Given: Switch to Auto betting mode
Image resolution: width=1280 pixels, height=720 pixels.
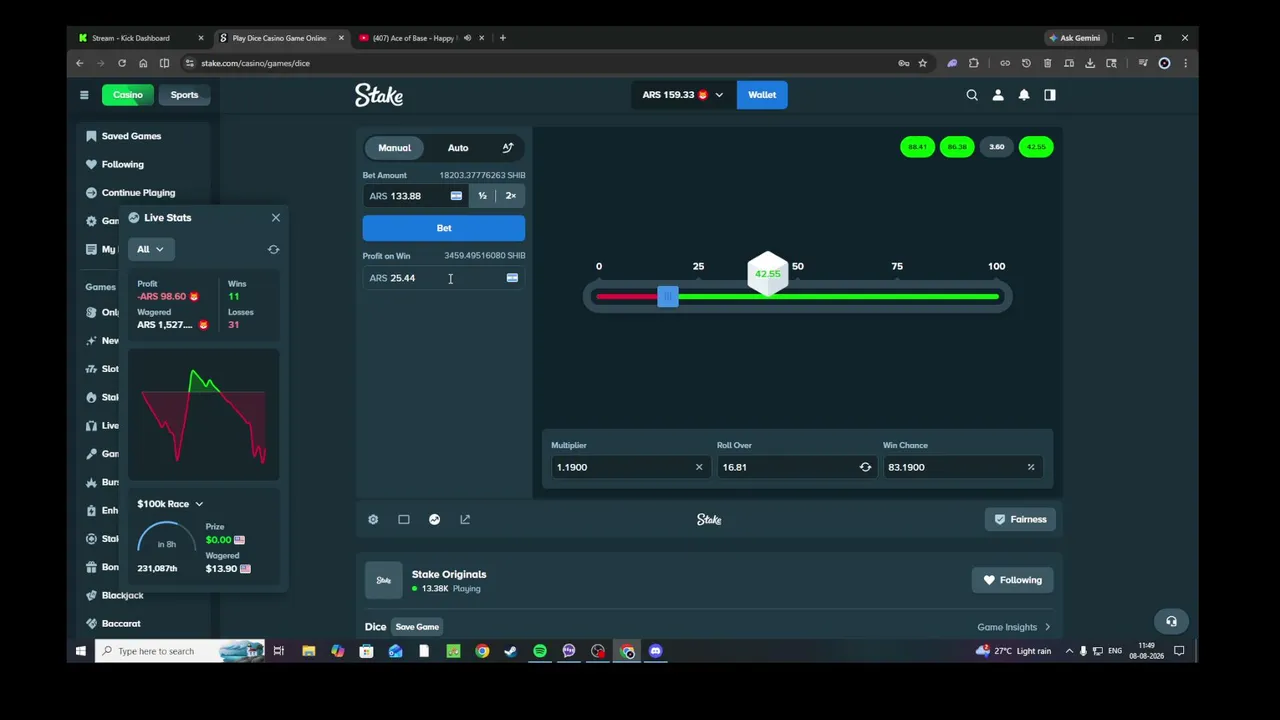Looking at the screenshot, I should click(458, 148).
